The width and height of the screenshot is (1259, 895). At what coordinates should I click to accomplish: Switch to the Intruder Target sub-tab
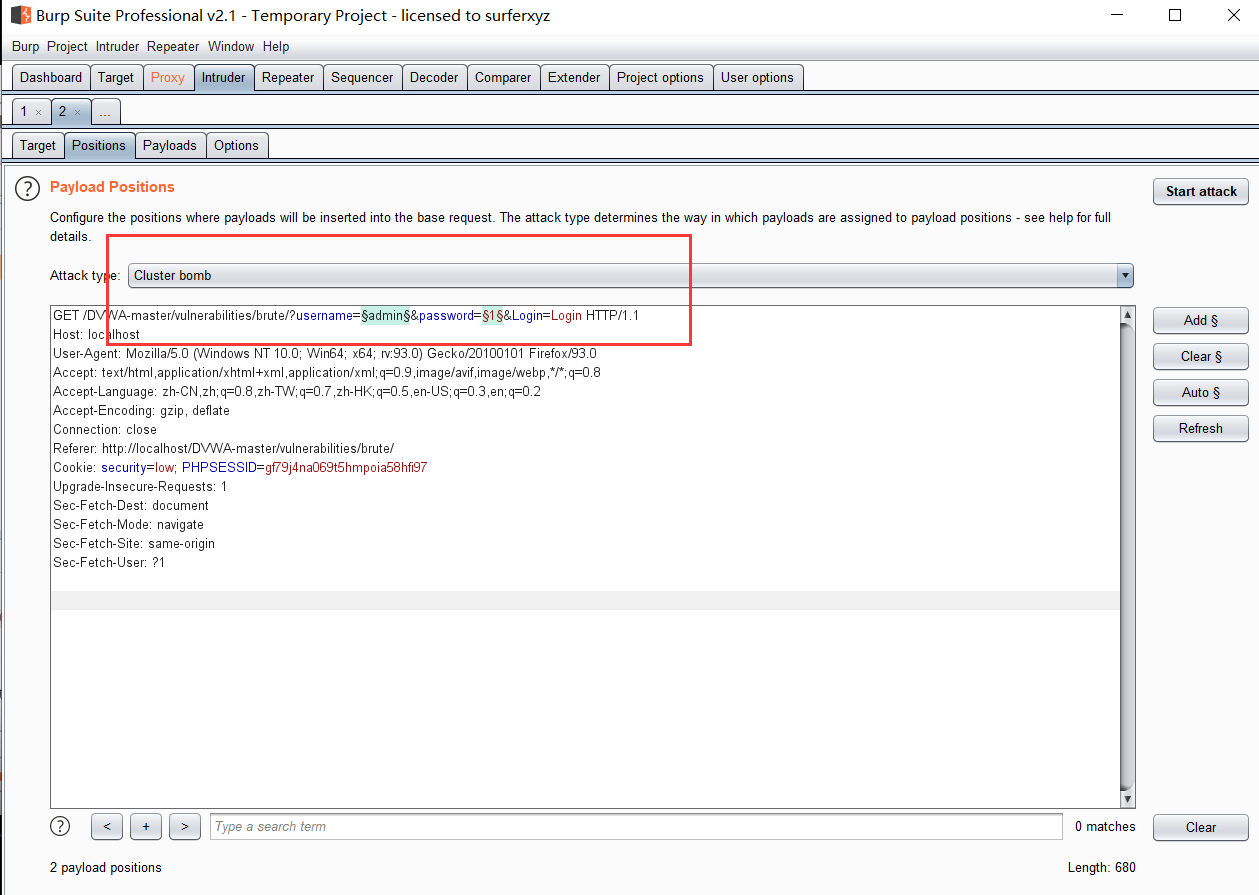[x=38, y=146]
